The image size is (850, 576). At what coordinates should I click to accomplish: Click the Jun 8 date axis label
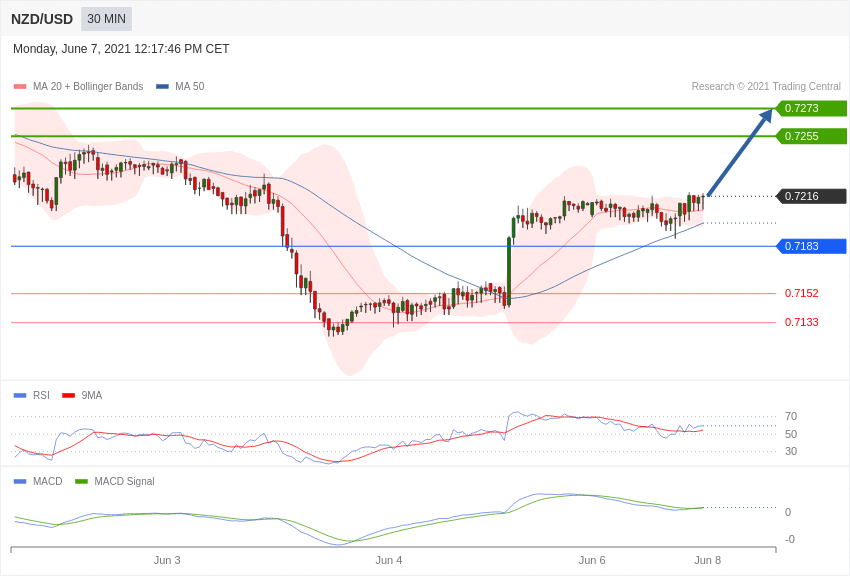pyautogui.click(x=707, y=560)
